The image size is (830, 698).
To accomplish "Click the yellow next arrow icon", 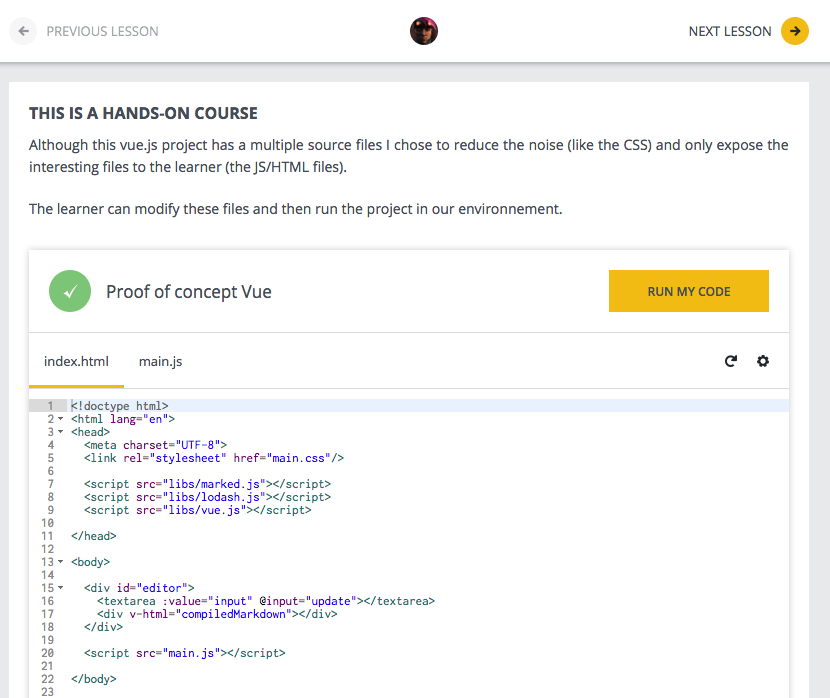I will point(795,31).
